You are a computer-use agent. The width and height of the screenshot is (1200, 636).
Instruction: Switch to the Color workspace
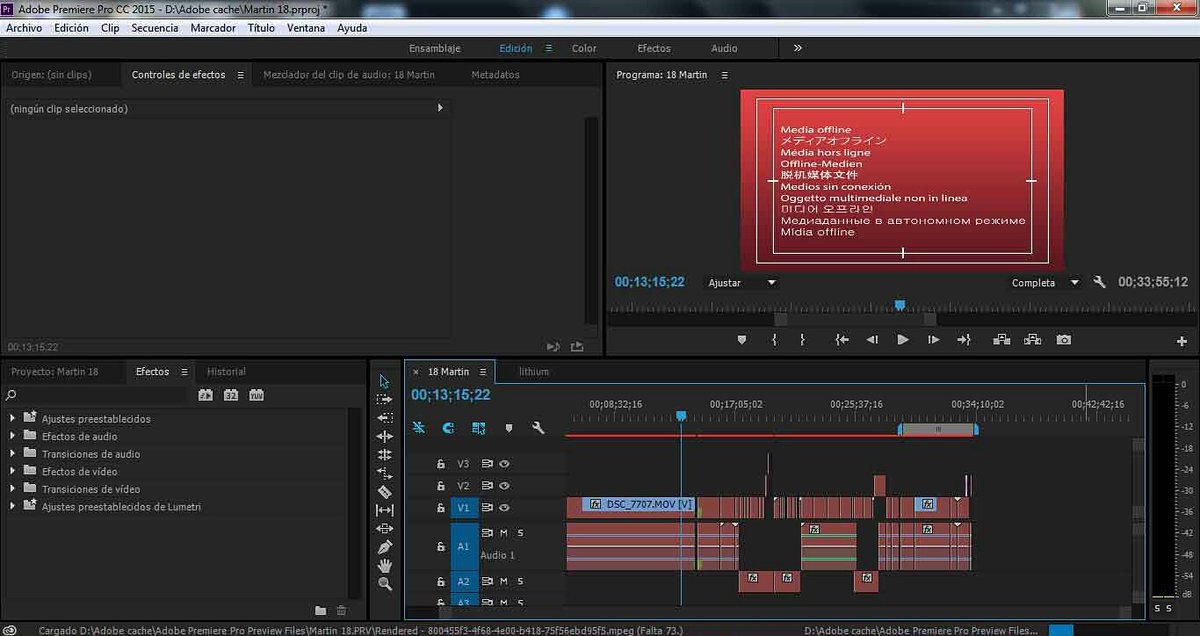pos(584,48)
